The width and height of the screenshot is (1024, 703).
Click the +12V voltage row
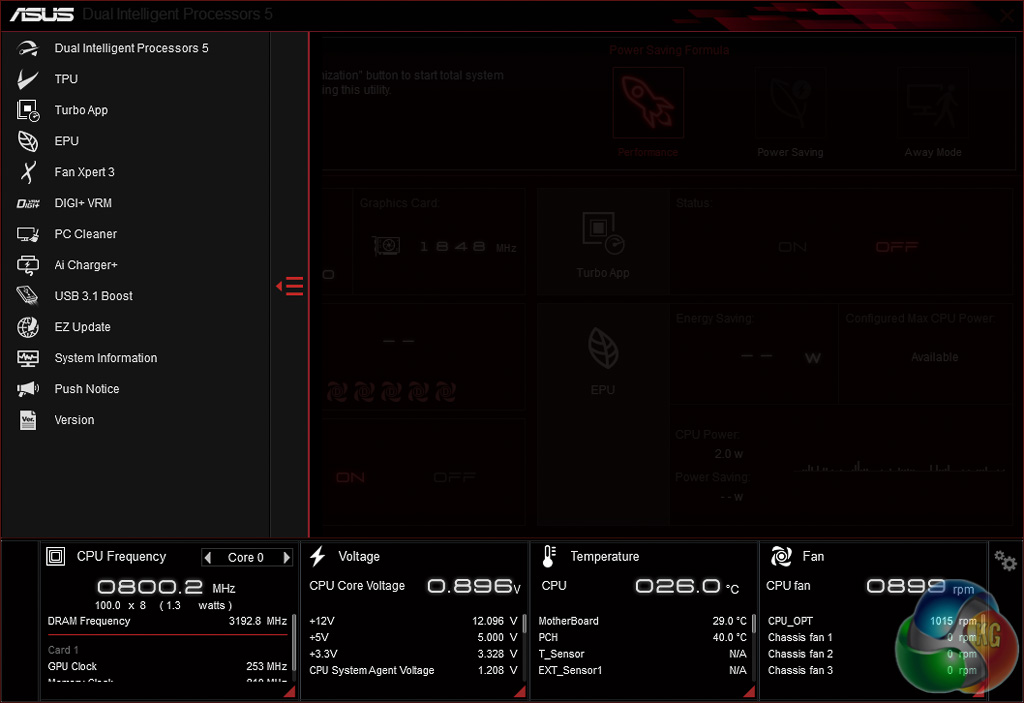coord(413,621)
